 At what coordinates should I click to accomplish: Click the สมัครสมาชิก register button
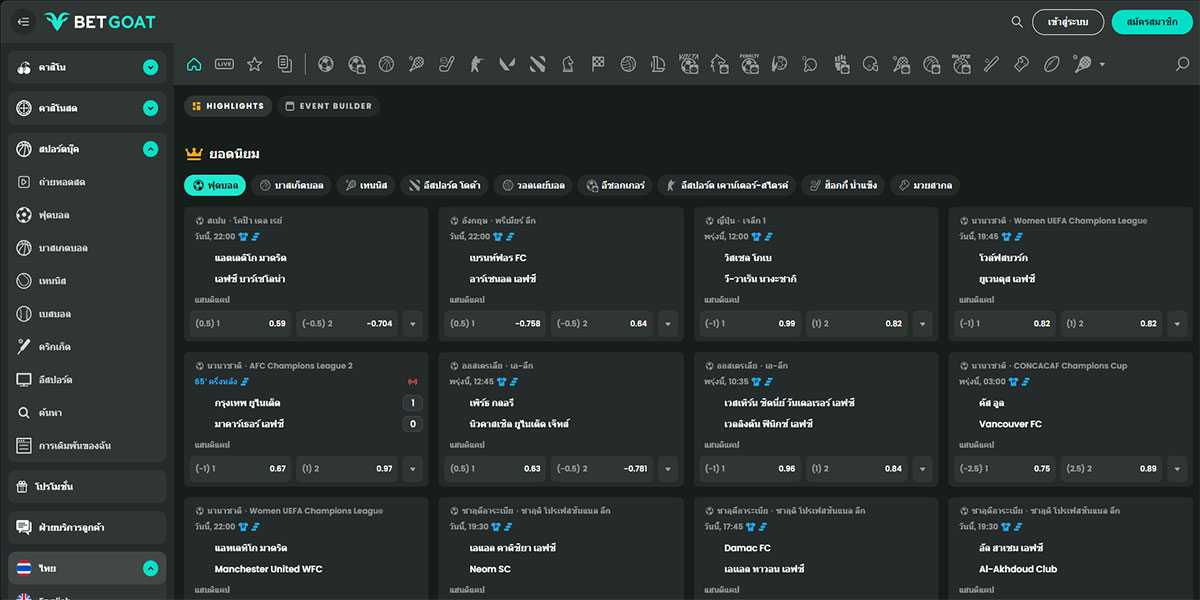(x=1151, y=21)
